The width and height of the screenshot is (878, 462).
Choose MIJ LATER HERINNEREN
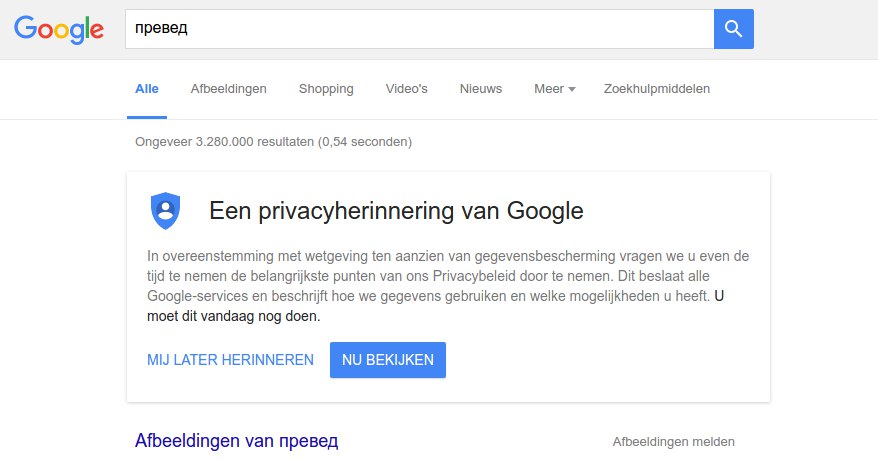pyautogui.click(x=230, y=360)
